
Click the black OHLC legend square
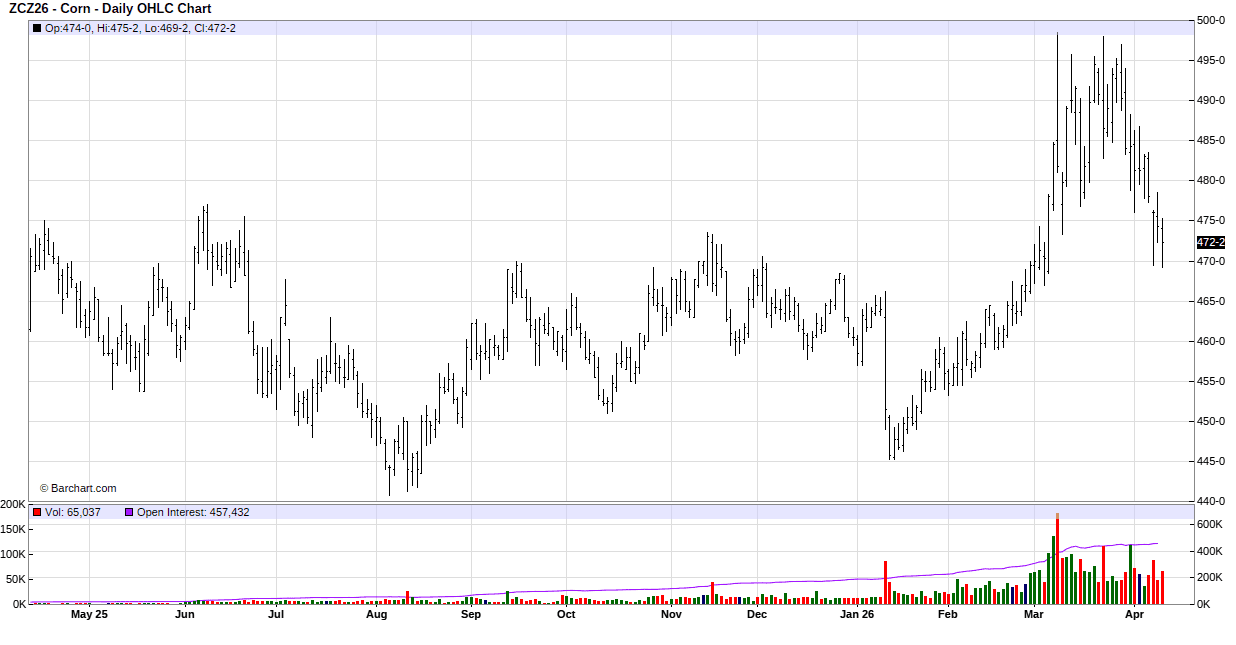37,28
